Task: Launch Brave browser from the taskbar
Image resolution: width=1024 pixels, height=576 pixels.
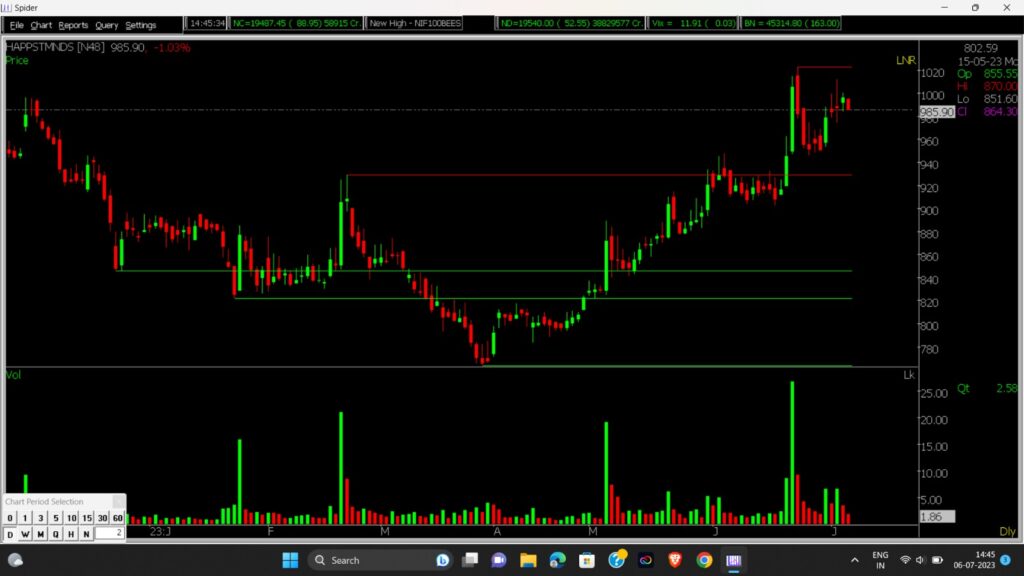Action: [x=675, y=560]
